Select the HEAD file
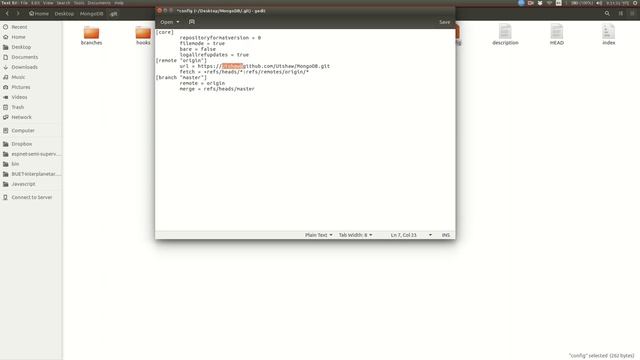Viewport: 640px width, 360px height. click(x=557, y=35)
